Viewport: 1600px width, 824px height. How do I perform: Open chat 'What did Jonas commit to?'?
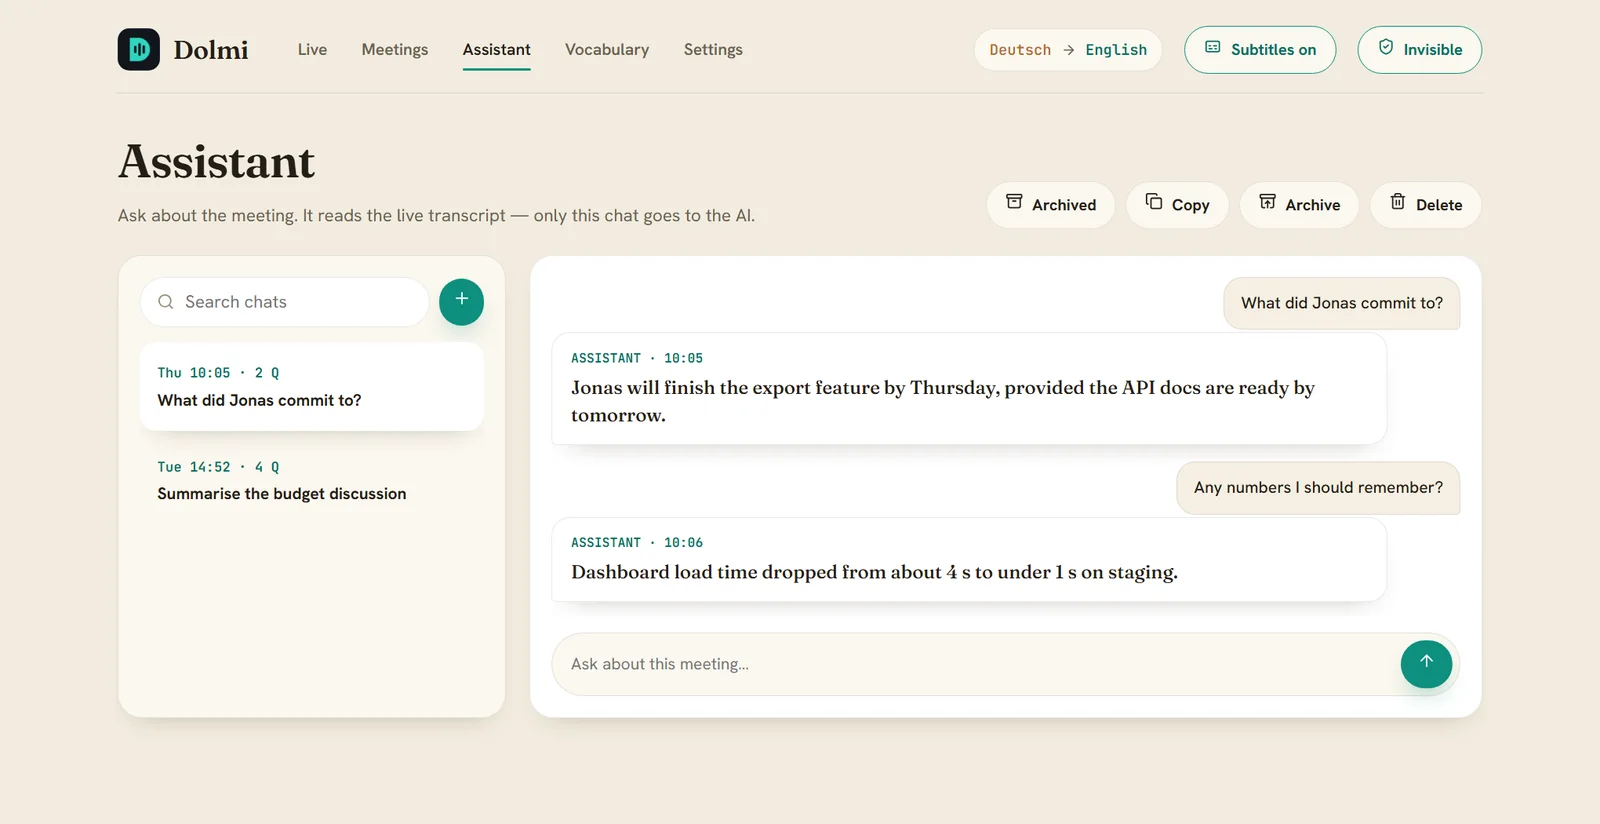point(312,387)
